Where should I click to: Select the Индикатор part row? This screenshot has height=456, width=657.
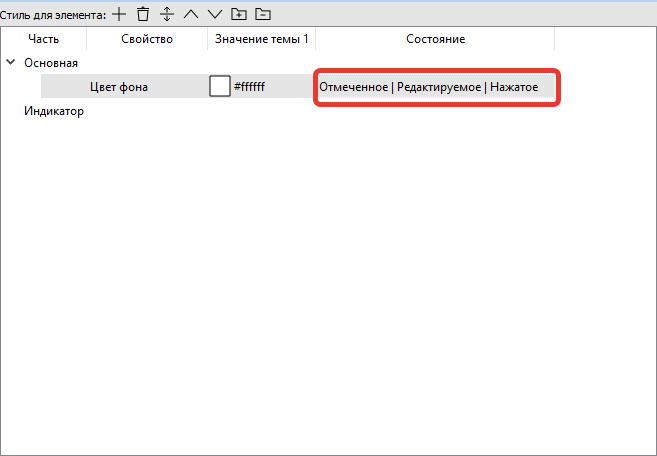54,111
